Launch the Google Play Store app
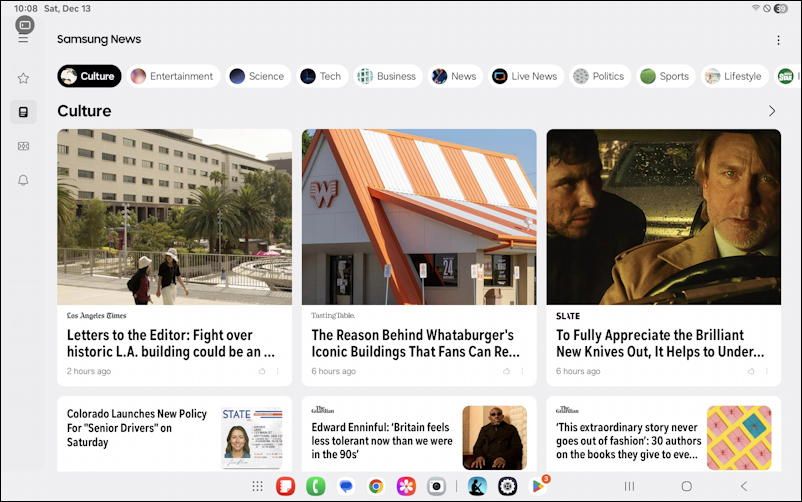This screenshot has width=802, height=502. pos(538,486)
